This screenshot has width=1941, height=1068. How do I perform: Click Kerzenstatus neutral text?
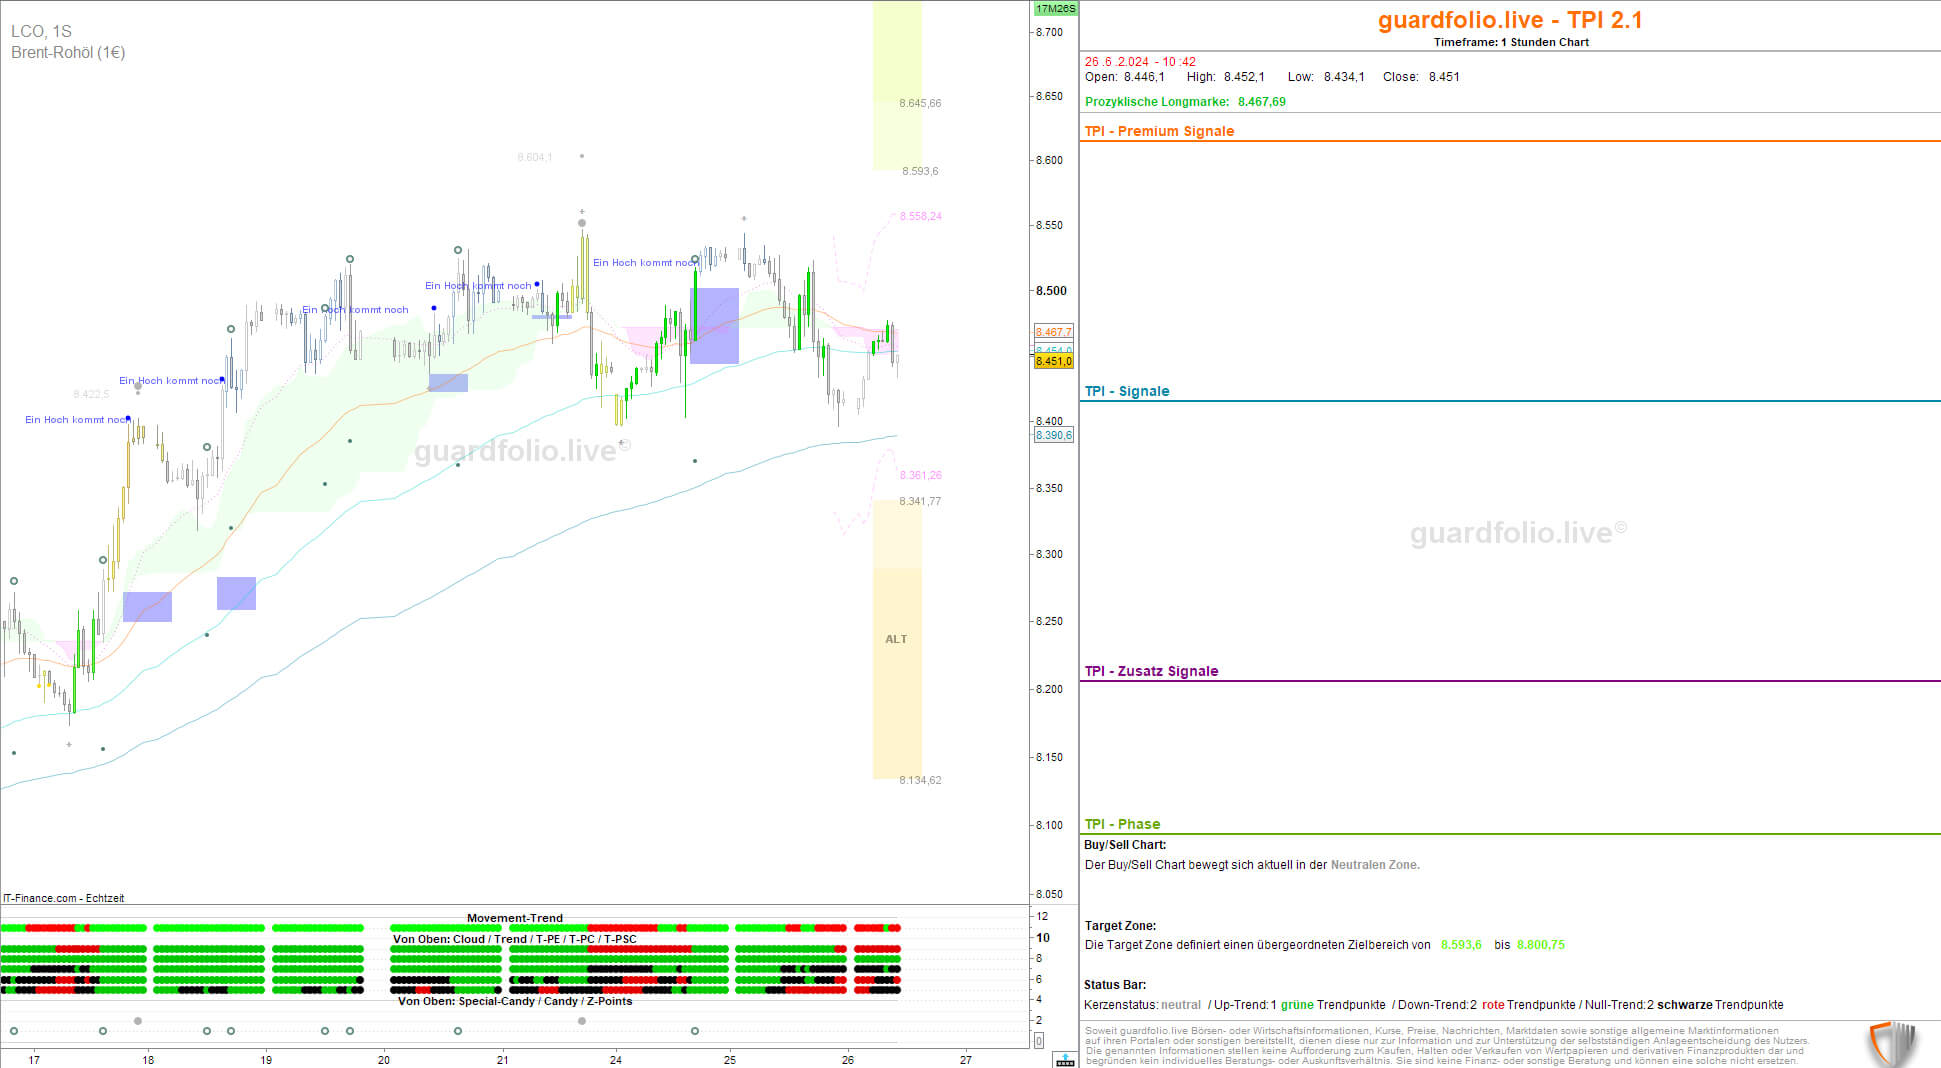point(1181,1005)
